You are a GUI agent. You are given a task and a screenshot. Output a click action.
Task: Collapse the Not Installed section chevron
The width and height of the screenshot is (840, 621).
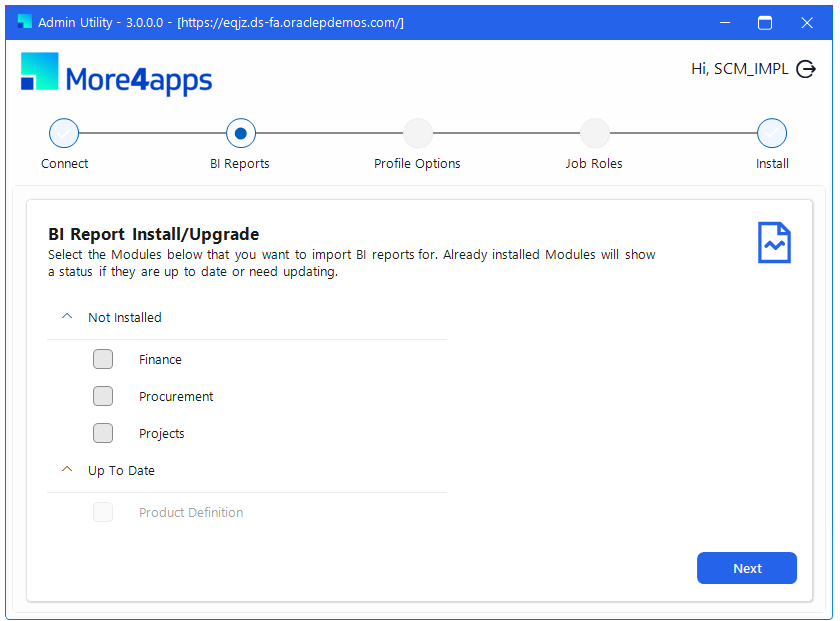pyautogui.click(x=67, y=317)
